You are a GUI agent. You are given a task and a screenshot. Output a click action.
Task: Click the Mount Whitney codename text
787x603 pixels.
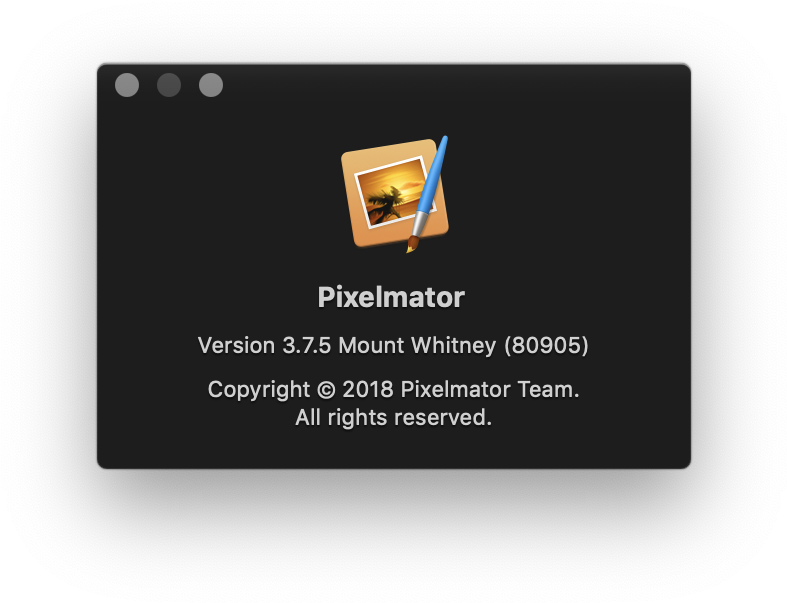point(417,345)
